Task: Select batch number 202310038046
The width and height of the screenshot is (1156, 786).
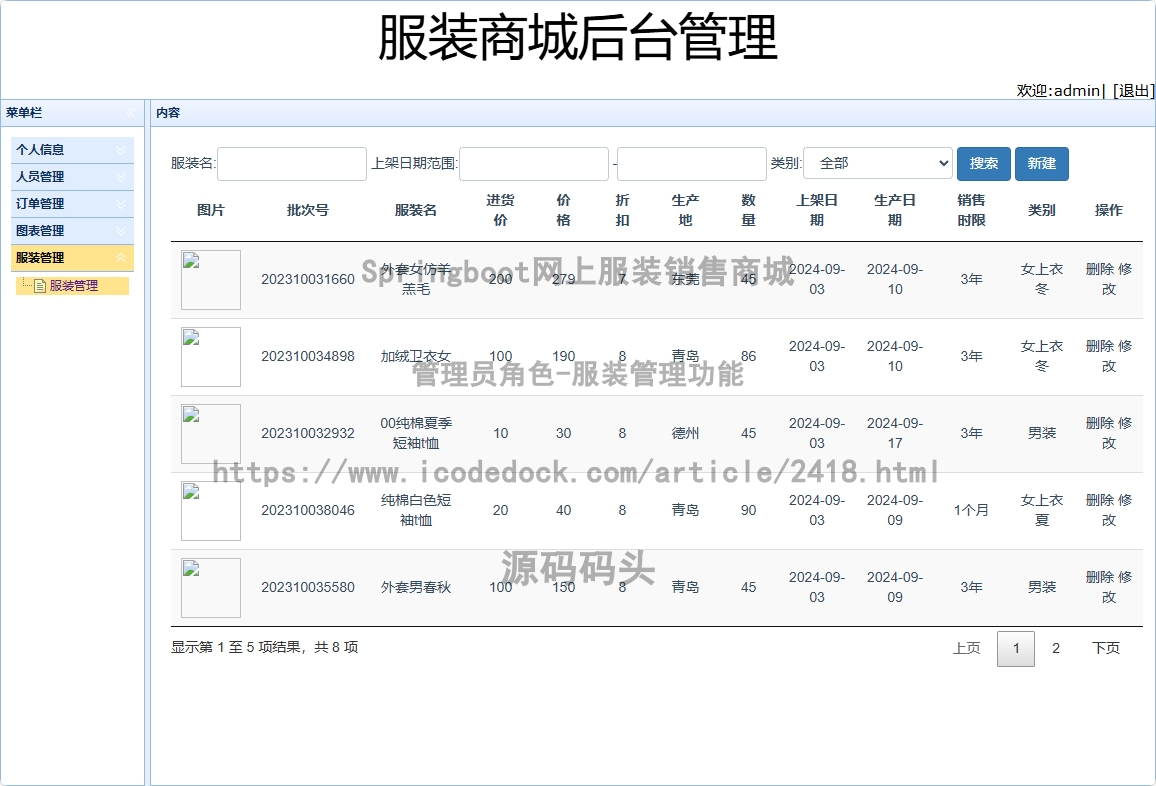Action: coord(307,510)
